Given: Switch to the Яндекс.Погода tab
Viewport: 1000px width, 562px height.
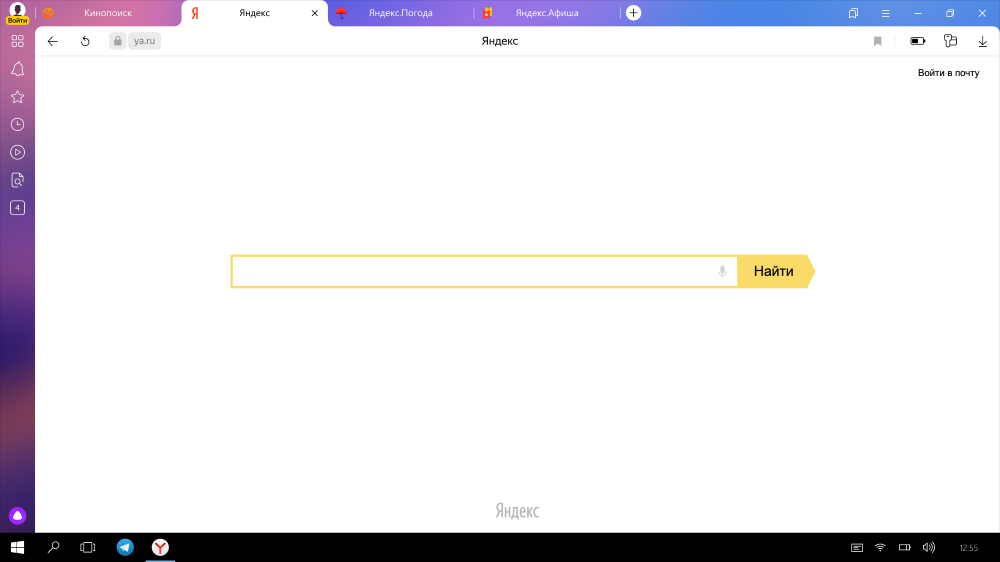Looking at the screenshot, I should click(401, 13).
